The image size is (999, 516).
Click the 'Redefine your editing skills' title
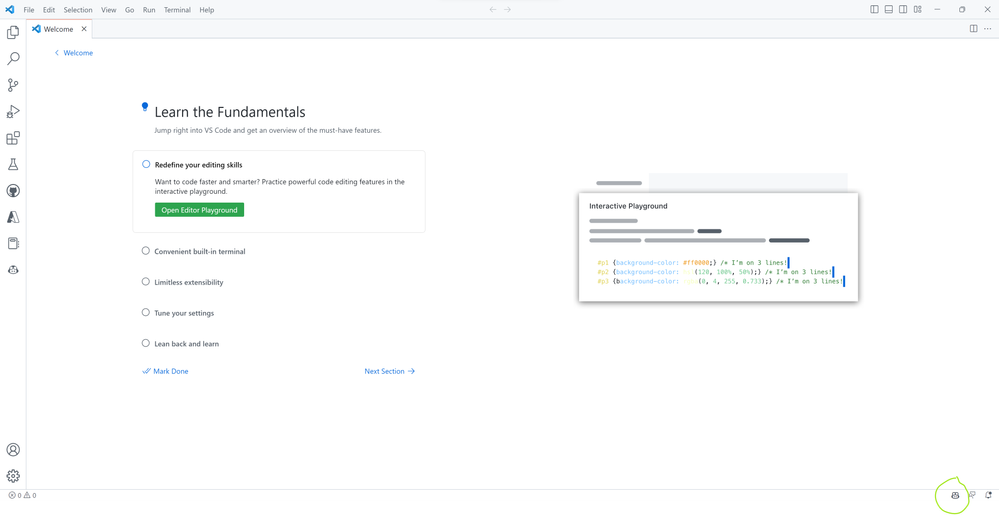coord(198,165)
